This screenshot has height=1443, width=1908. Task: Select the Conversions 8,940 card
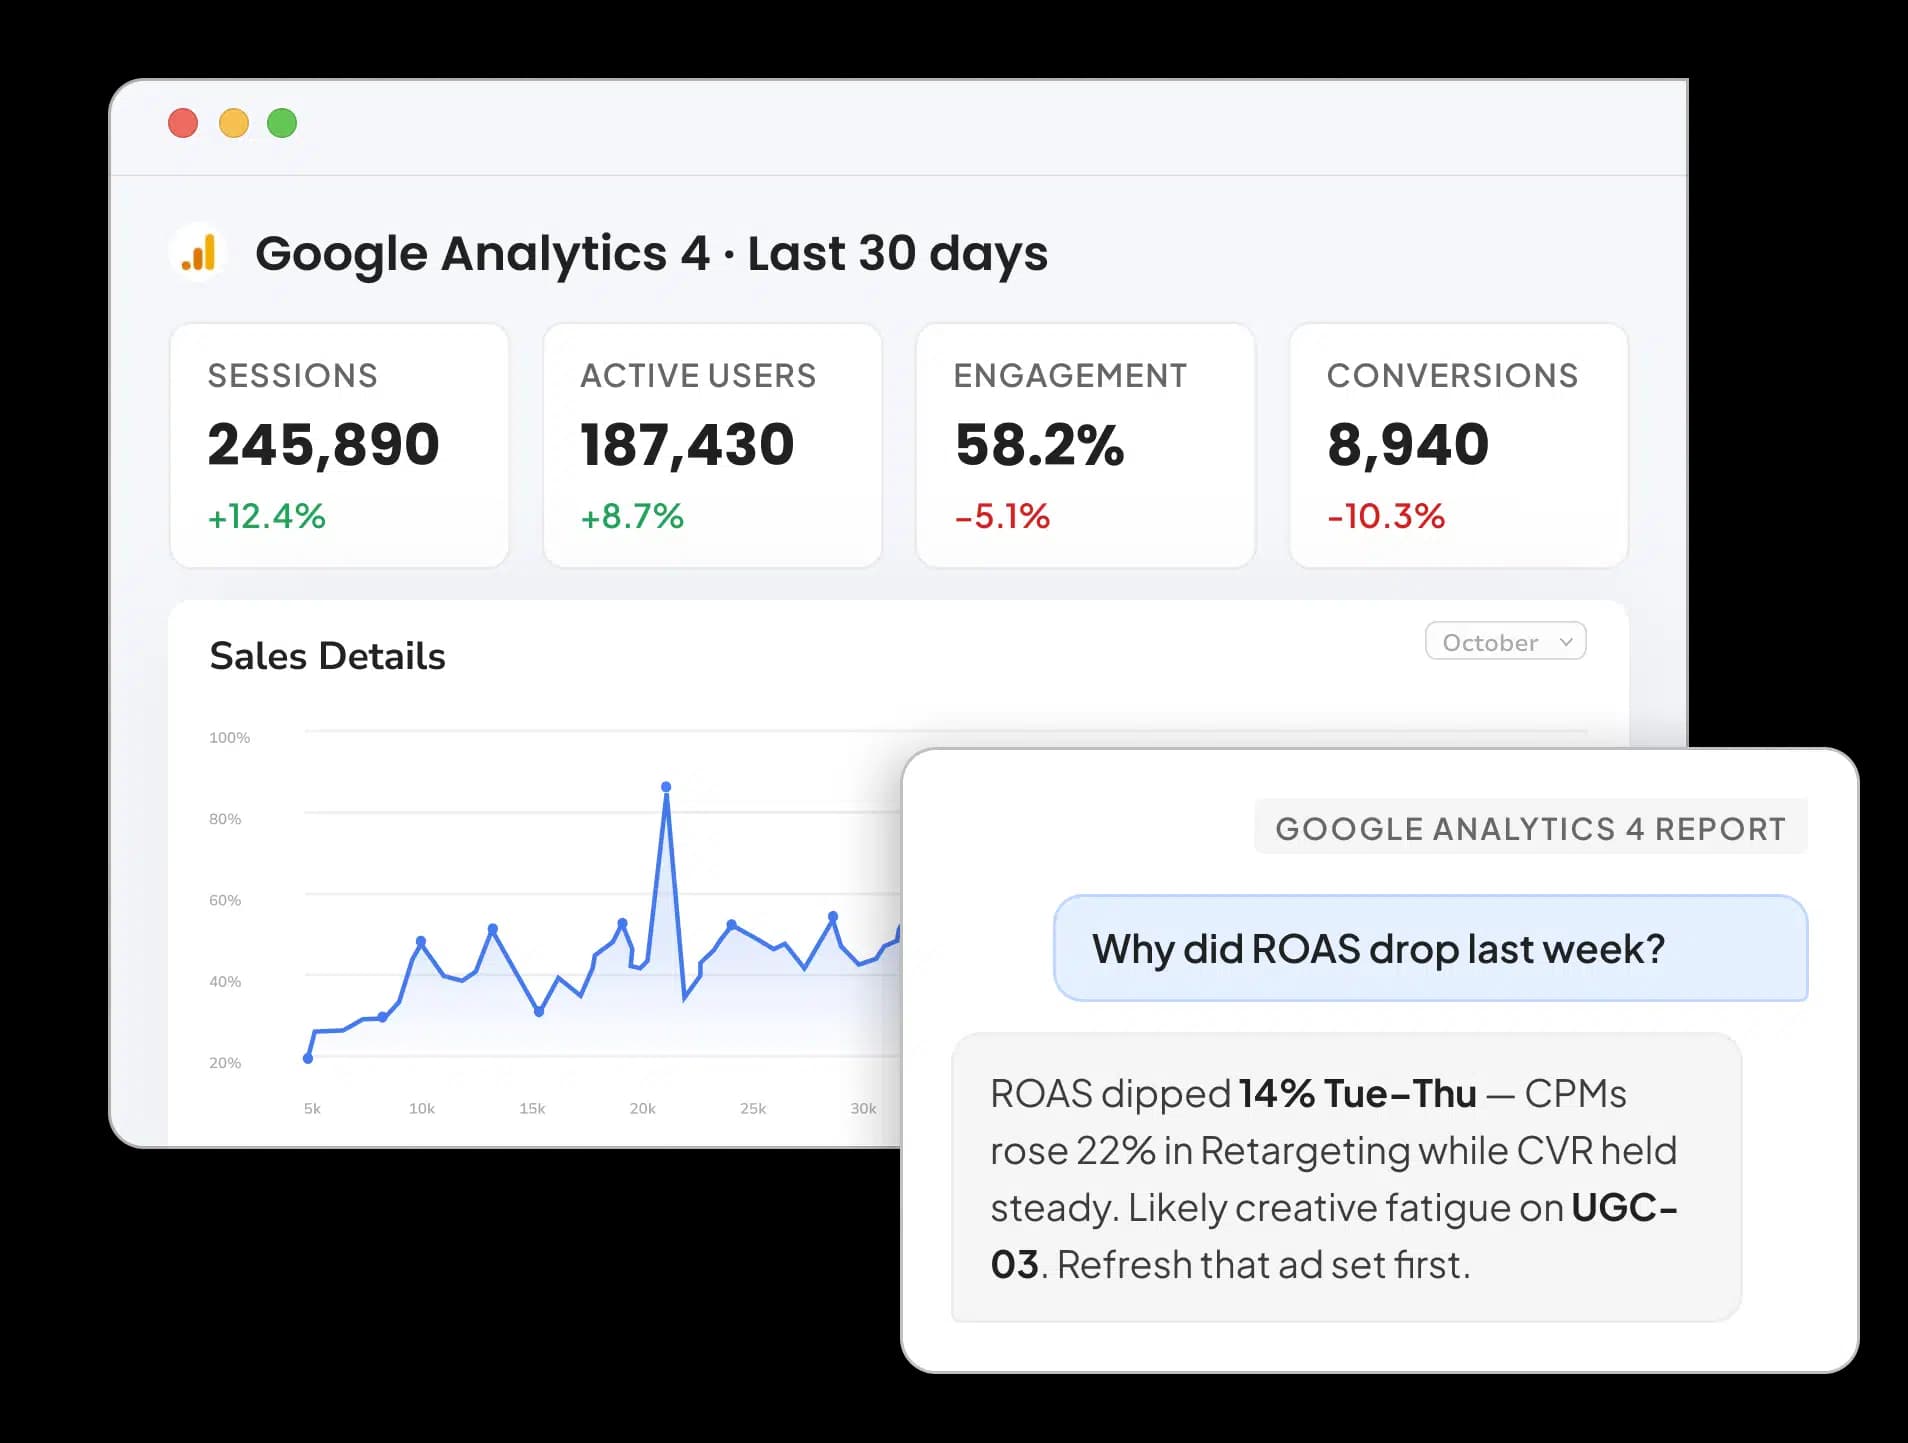[1458, 445]
